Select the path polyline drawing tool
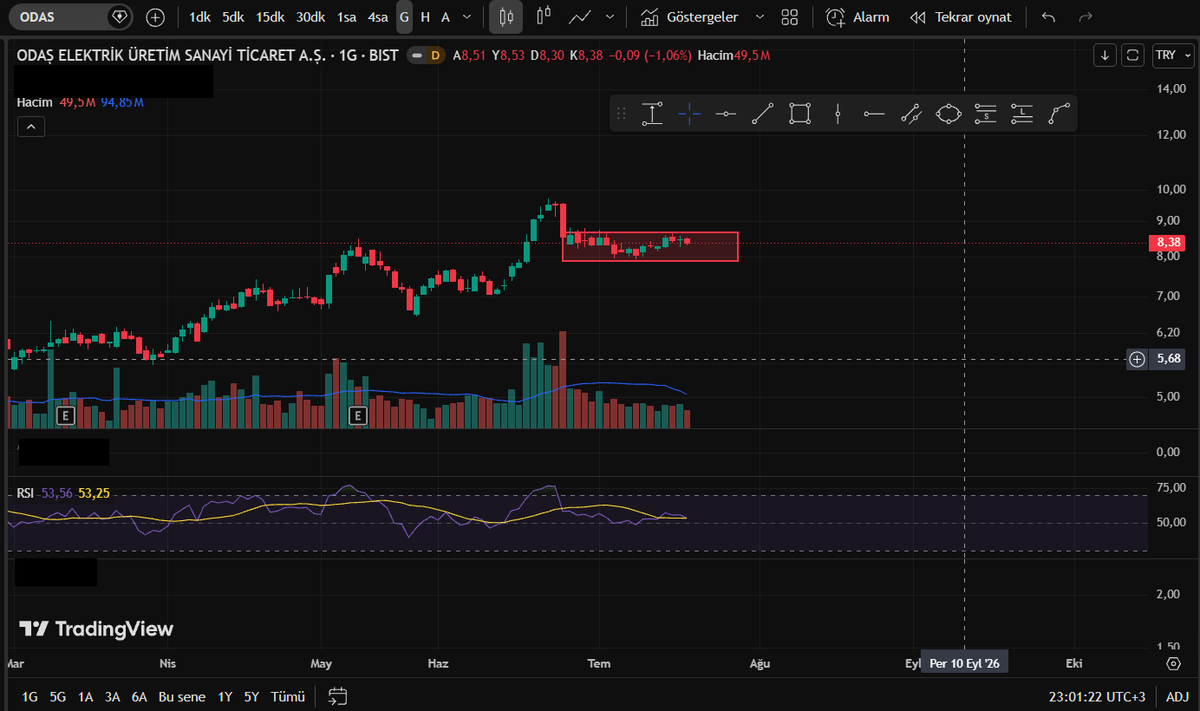 tap(1058, 114)
